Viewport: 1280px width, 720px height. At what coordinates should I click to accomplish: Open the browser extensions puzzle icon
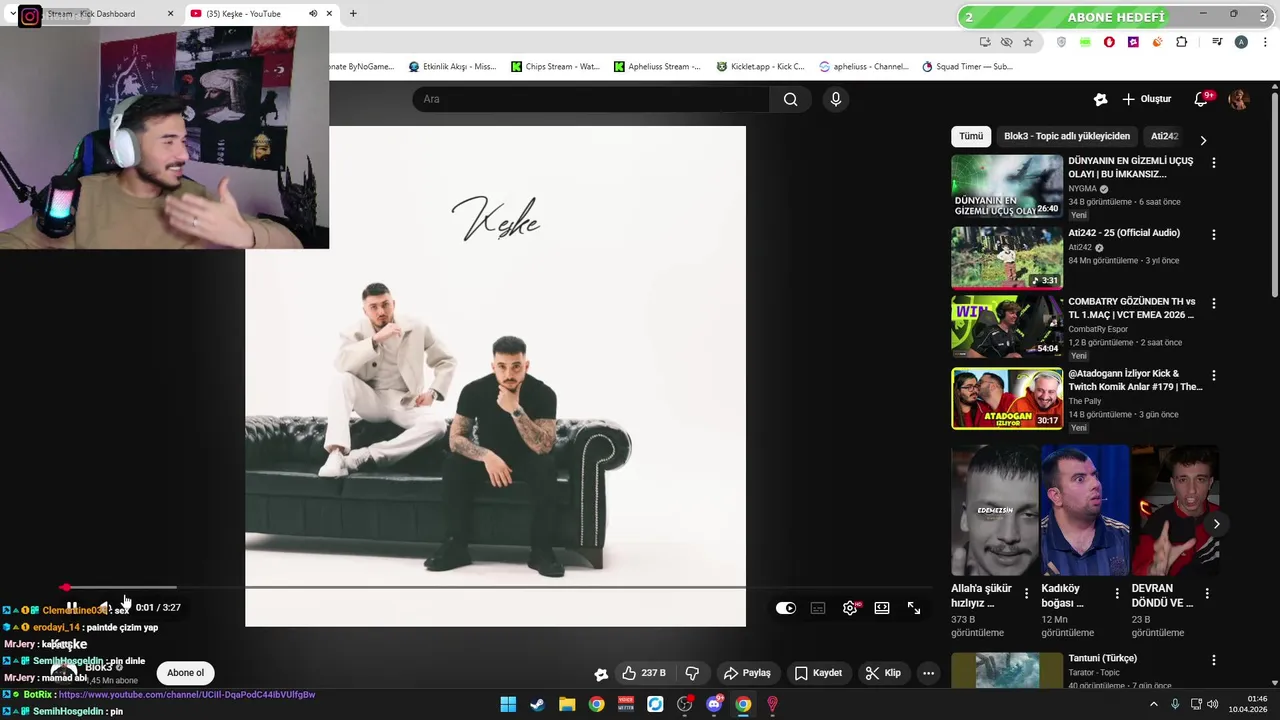pos(1181,42)
